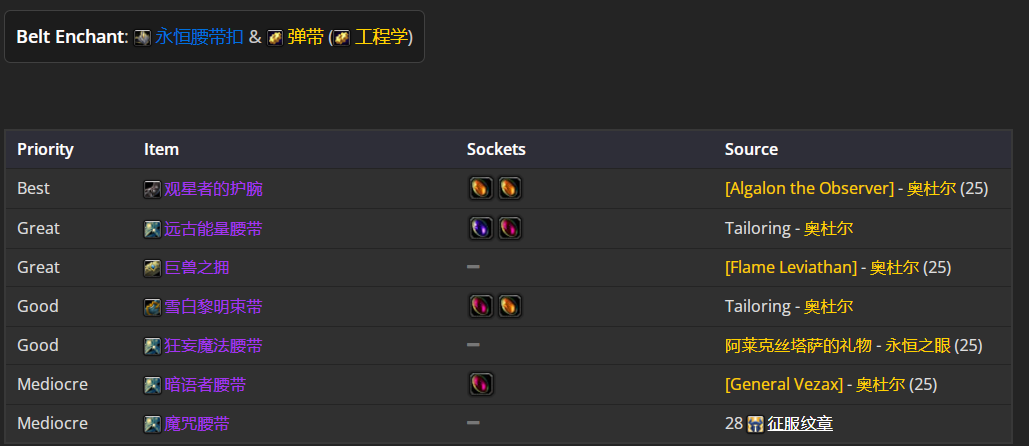
Task: Follow the General Vezax source link
Action: pos(784,384)
